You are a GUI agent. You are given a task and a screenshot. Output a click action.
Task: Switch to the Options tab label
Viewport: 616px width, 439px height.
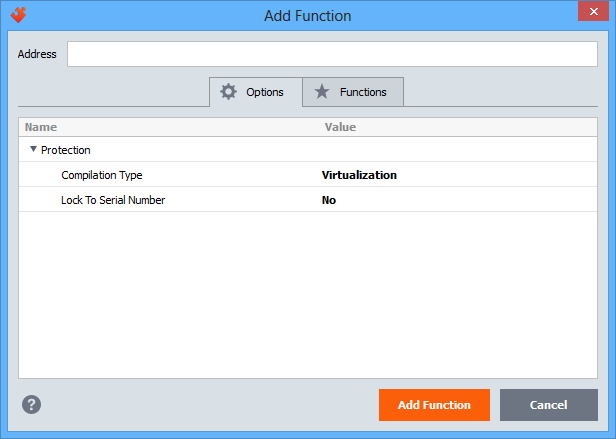(x=265, y=92)
